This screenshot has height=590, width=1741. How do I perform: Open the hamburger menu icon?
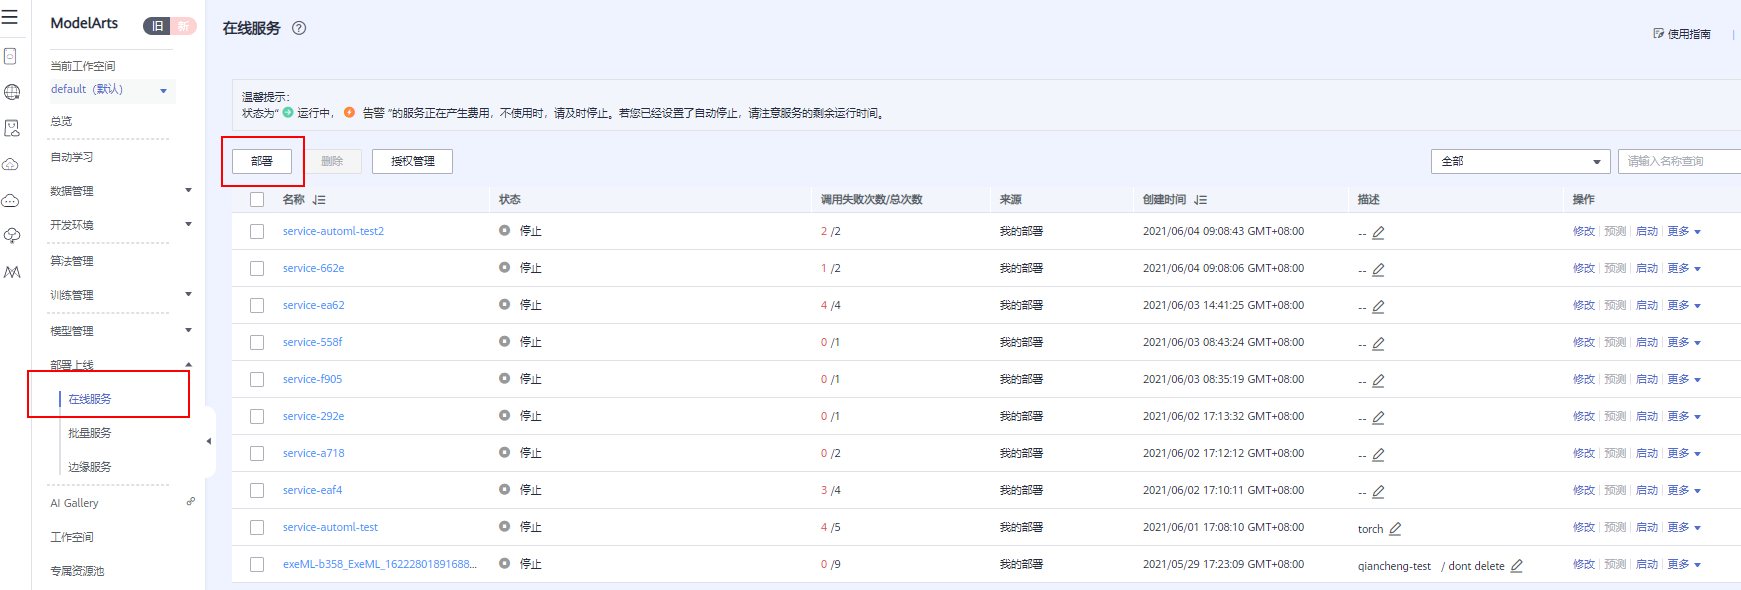pyautogui.click(x=10, y=17)
